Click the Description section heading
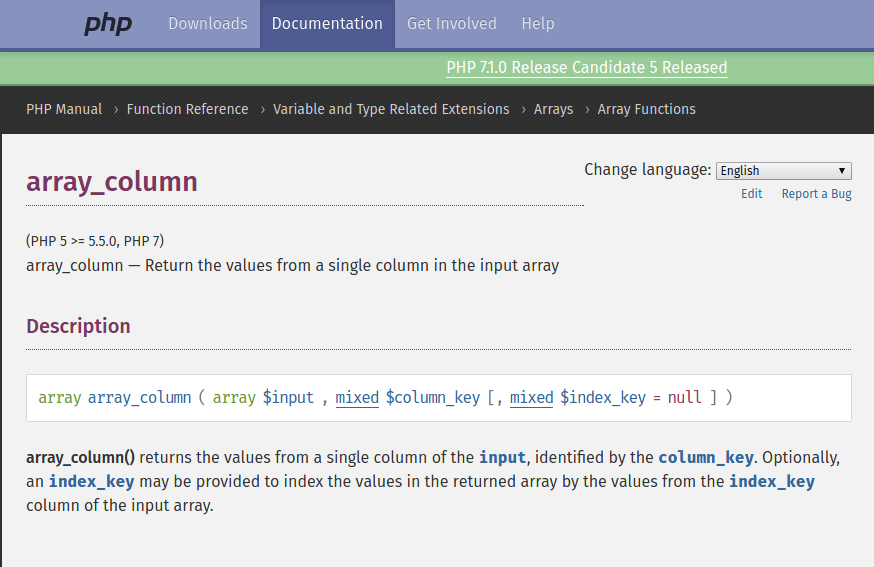 78,326
